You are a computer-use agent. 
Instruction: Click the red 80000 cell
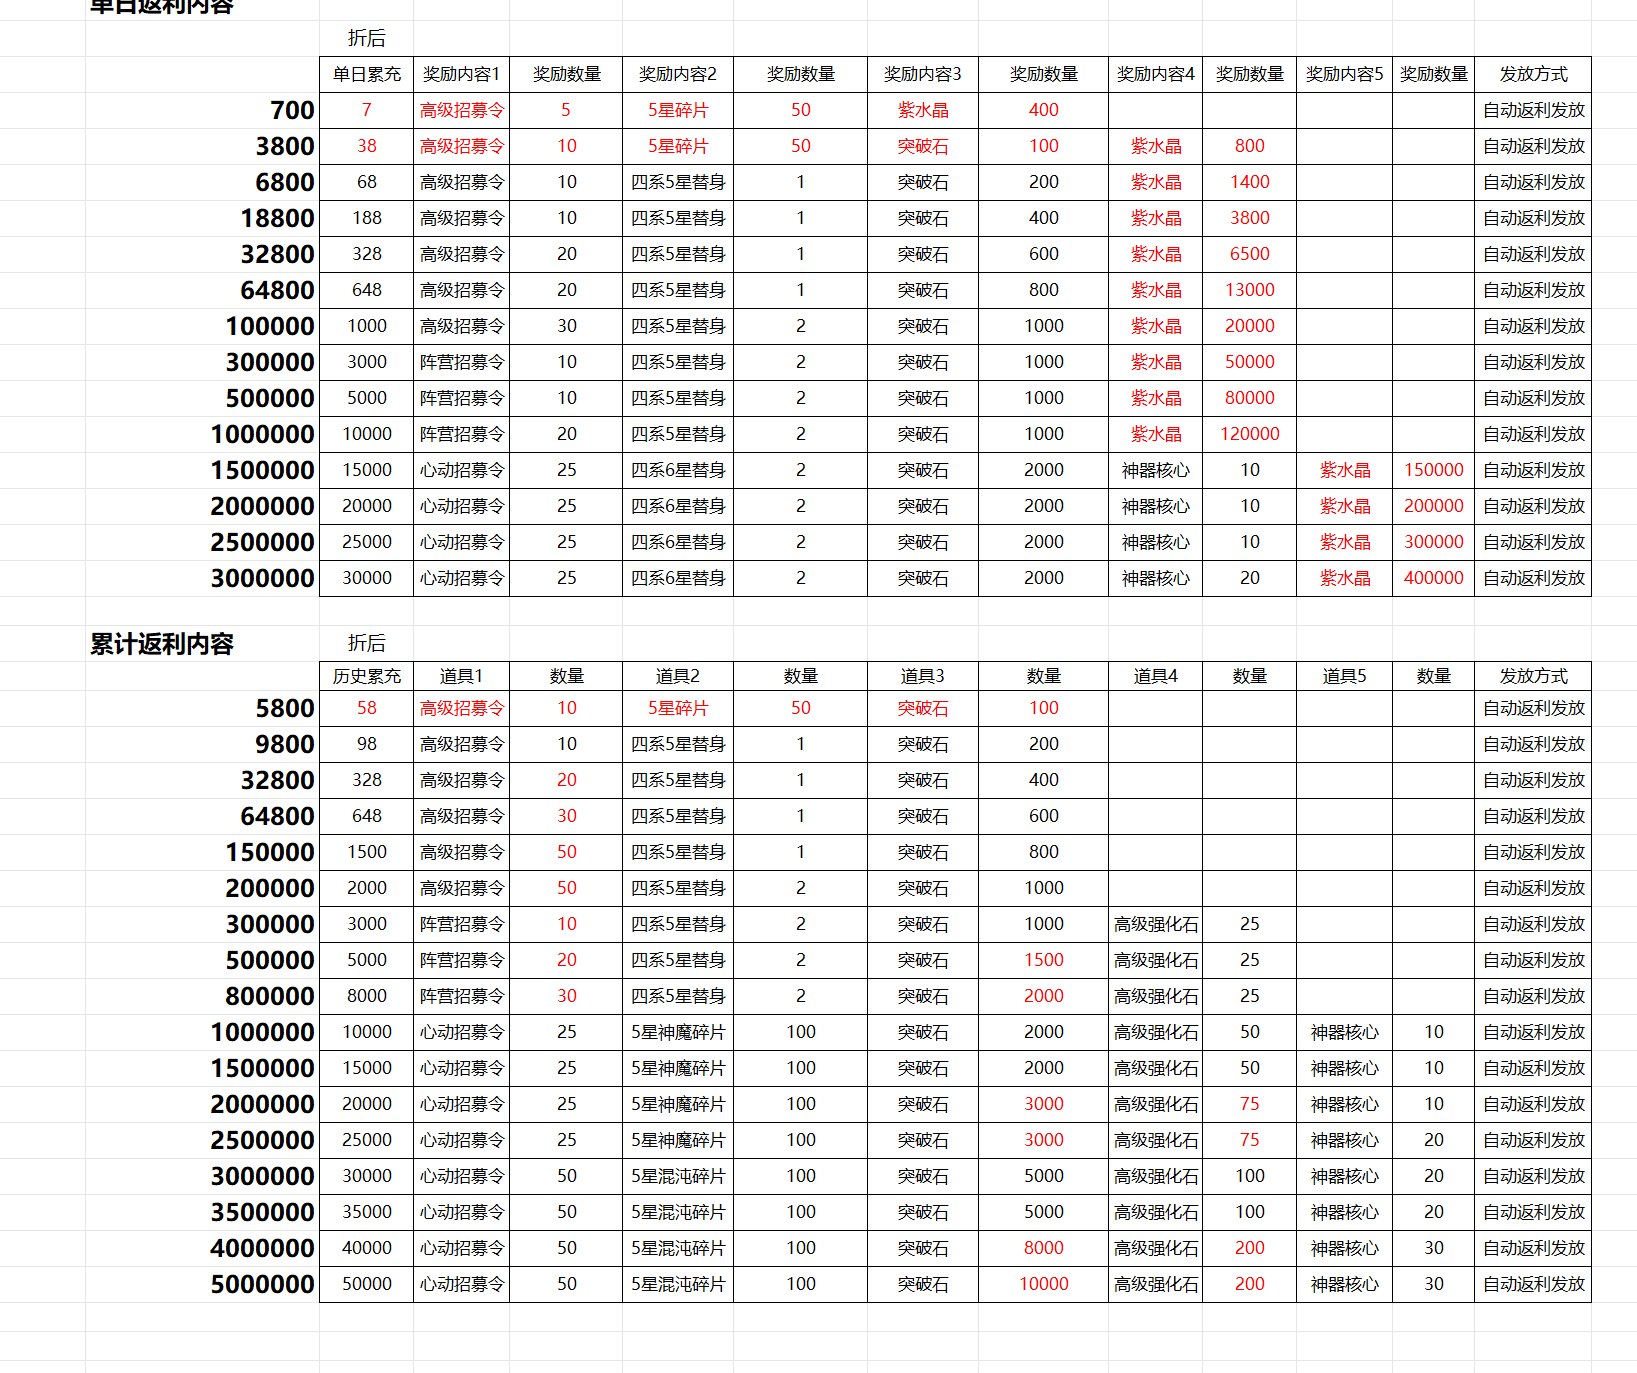point(1249,398)
